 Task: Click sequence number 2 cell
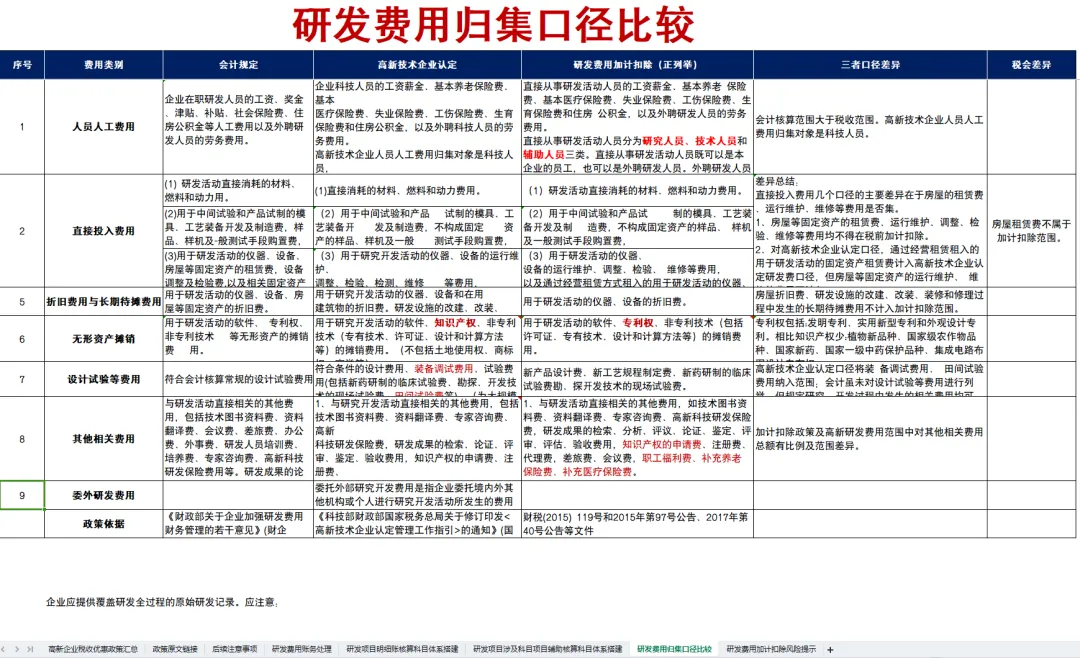pos(22,231)
